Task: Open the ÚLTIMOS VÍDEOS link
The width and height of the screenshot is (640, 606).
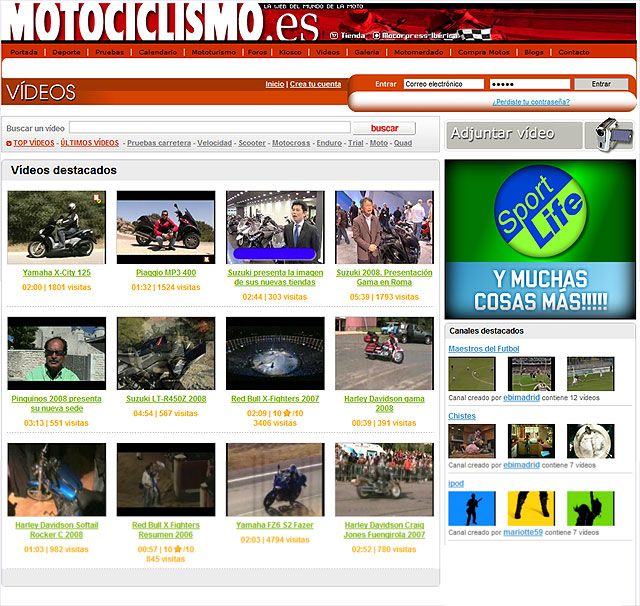Action: coord(89,143)
